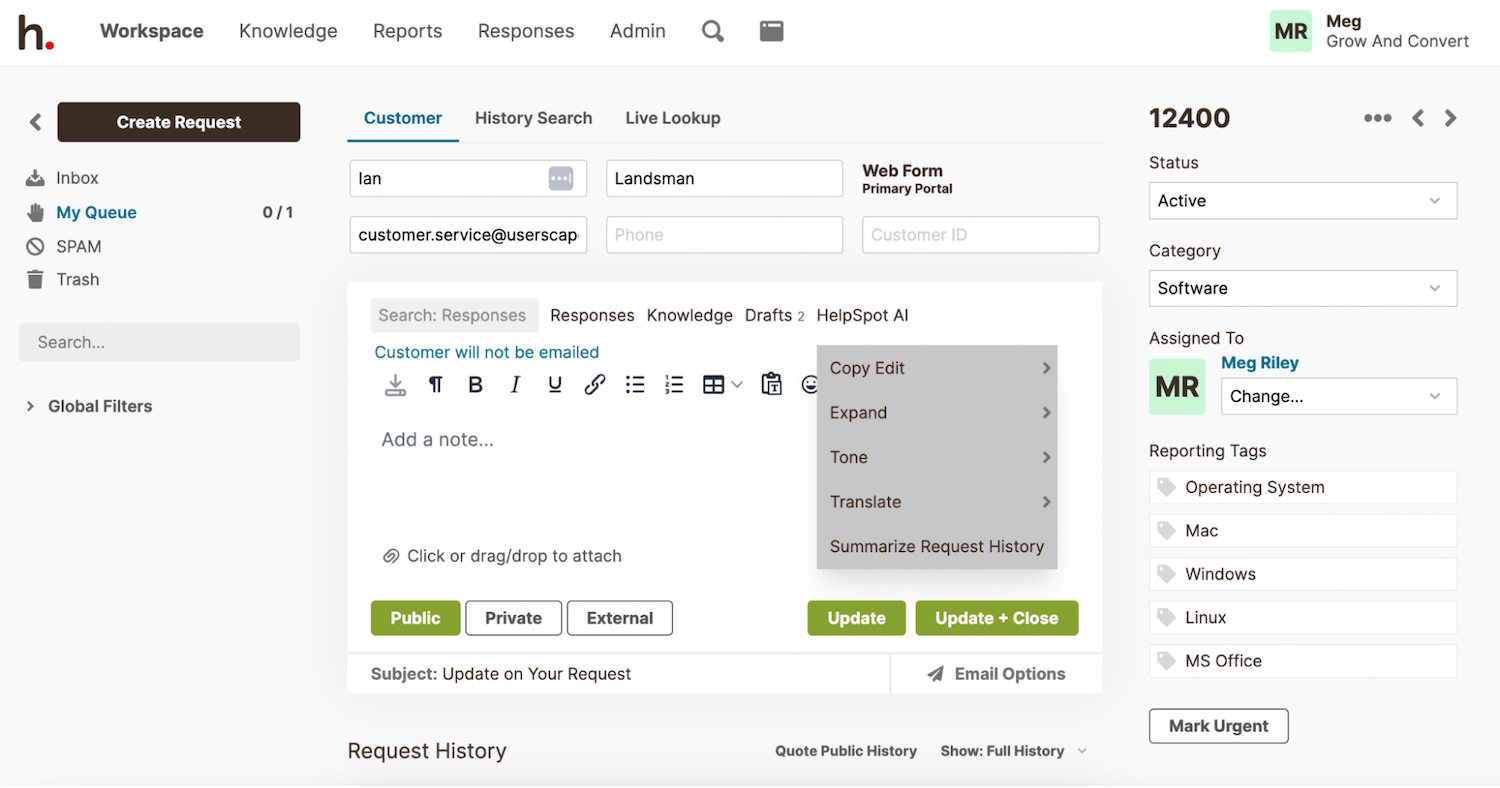Insert a numbered list
Image resolution: width=1500 pixels, height=788 pixels.
click(675, 385)
